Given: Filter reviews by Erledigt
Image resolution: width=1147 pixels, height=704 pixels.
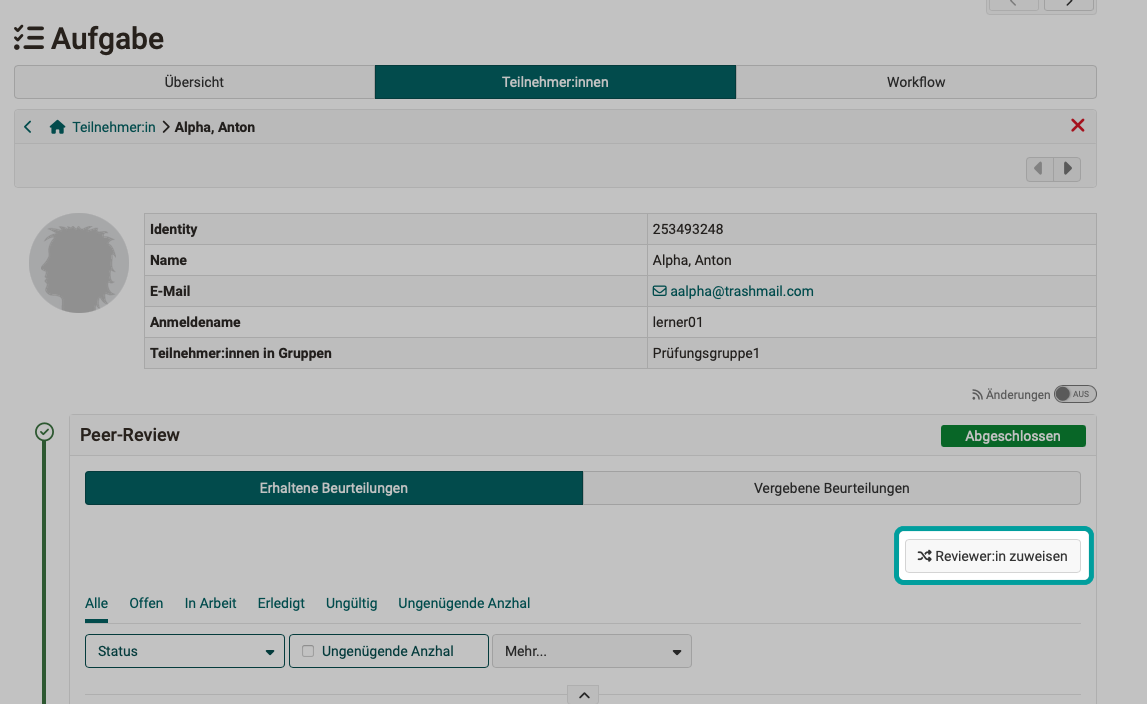Looking at the screenshot, I should click(281, 603).
